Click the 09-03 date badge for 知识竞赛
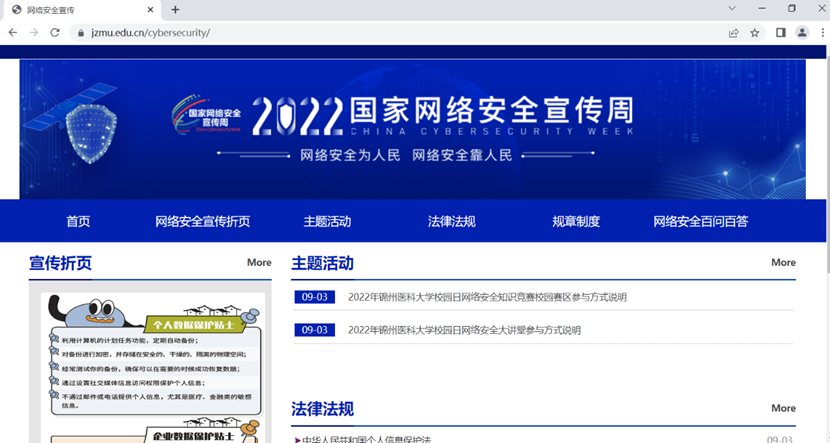830x443 pixels. 314,297
